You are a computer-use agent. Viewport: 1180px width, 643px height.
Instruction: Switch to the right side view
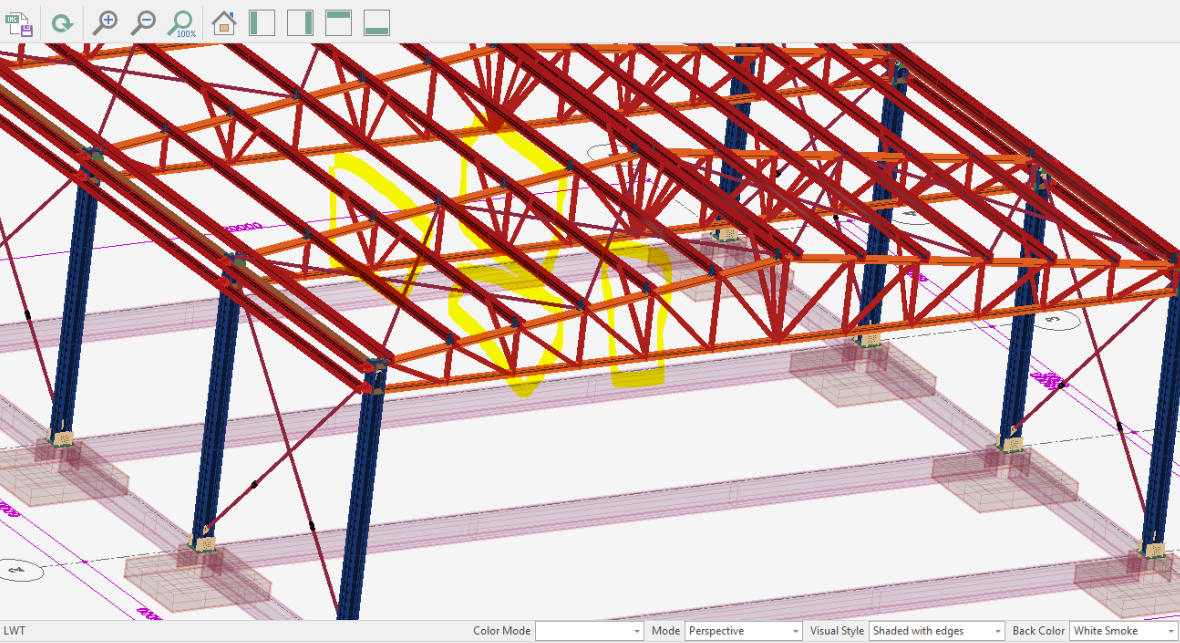click(x=300, y=23)
